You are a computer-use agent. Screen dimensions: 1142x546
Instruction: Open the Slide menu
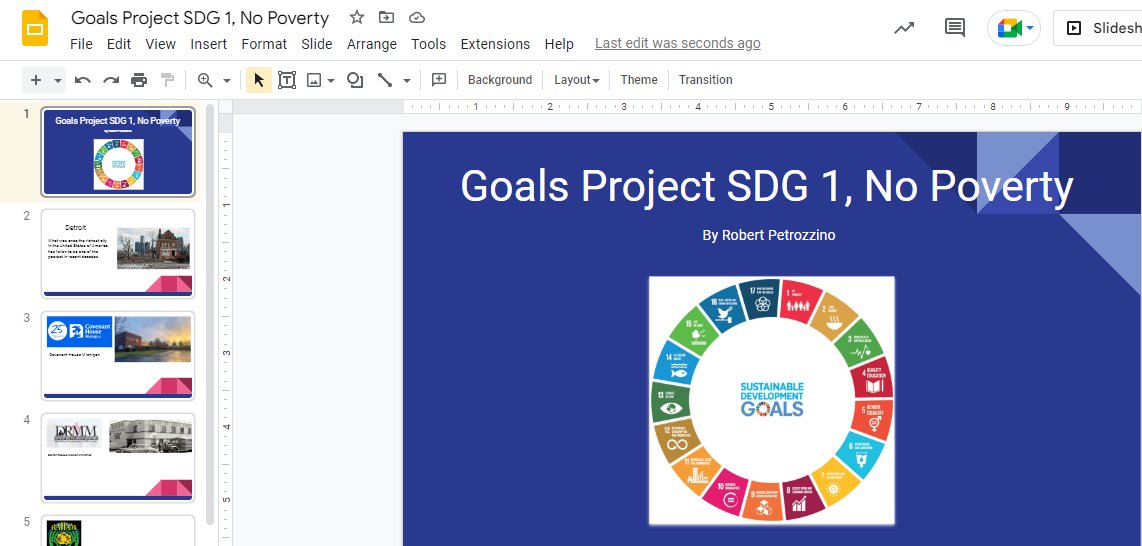[x=317, y=44]
